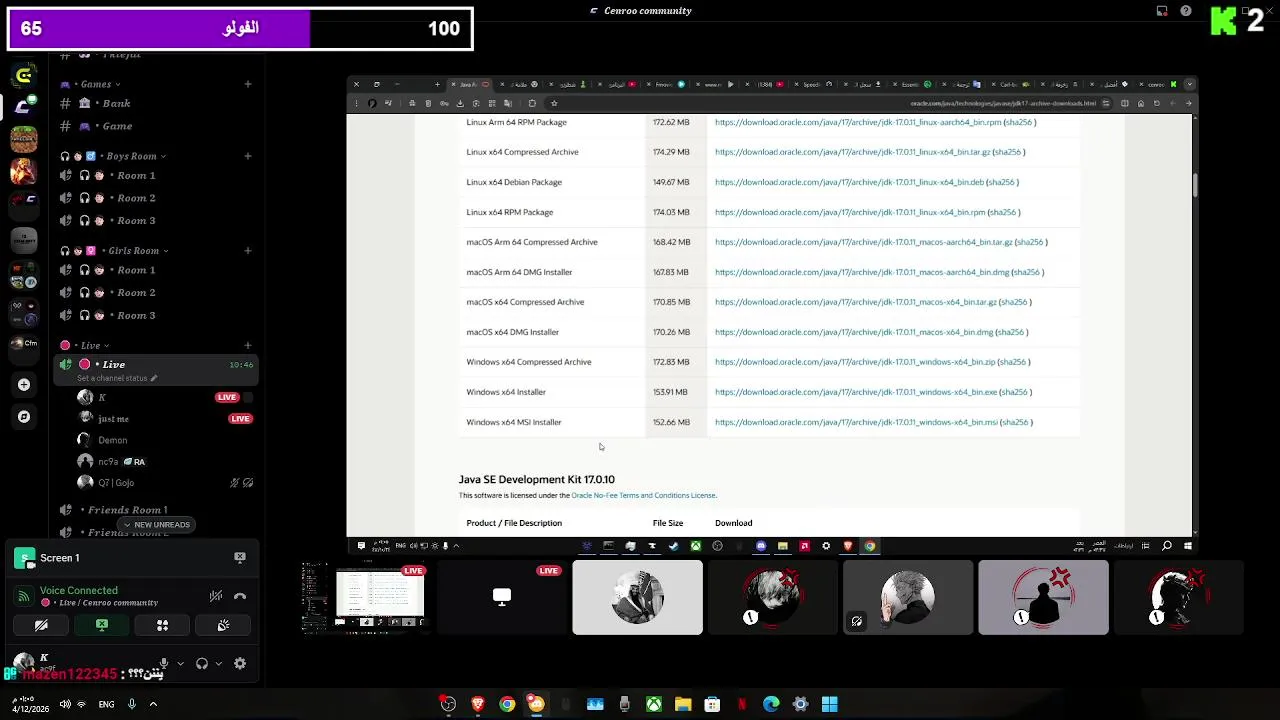Open Discover servers compass icon
1280x720 pixels.
coord(24,416)
